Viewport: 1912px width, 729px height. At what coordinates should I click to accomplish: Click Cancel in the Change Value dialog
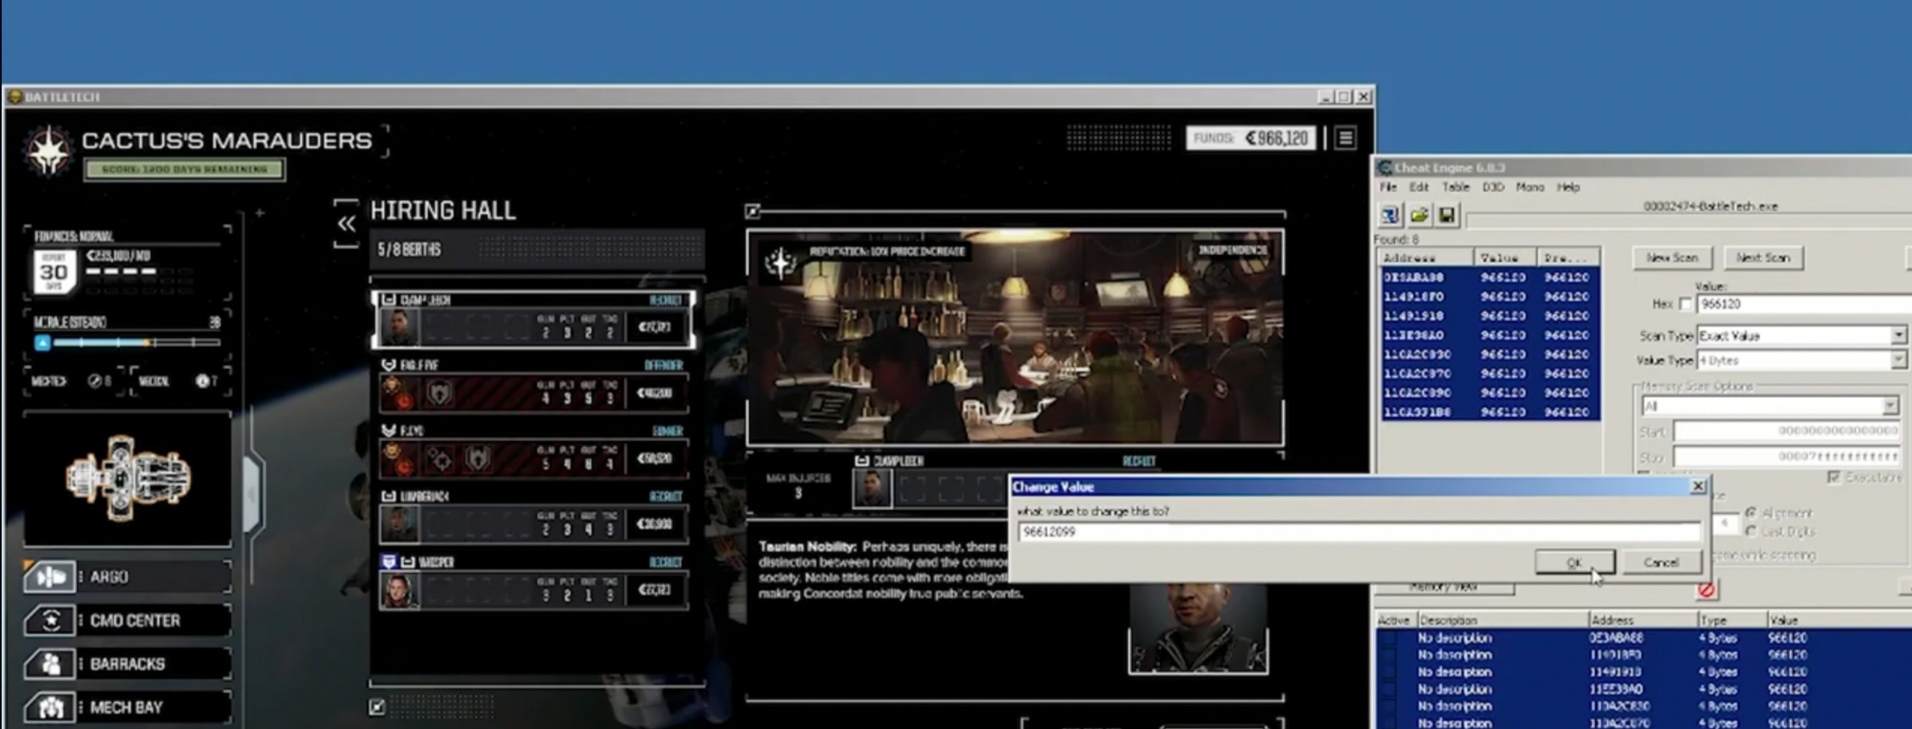click(1660, 562)
